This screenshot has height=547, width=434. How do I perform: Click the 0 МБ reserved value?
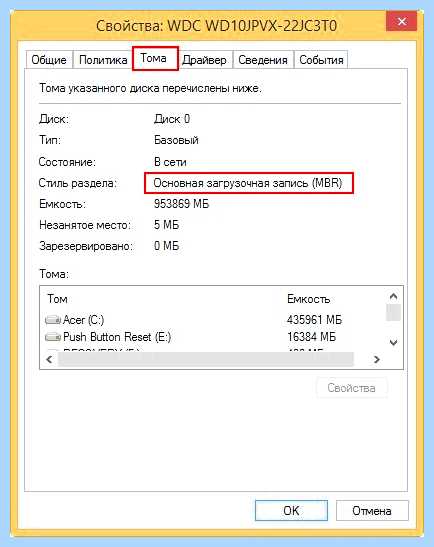pyautogui.click(x=166, y=246)
